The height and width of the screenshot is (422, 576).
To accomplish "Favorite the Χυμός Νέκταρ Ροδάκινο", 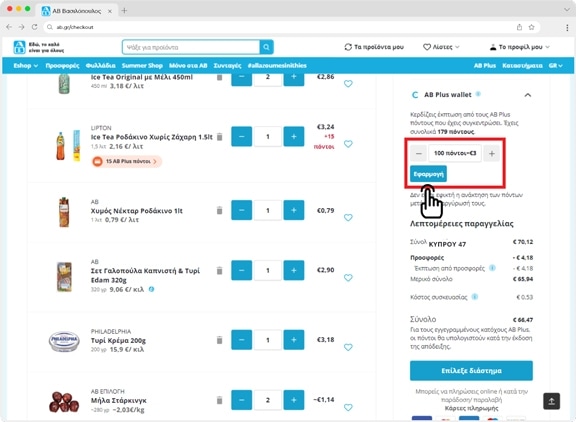I will point(348,217).
